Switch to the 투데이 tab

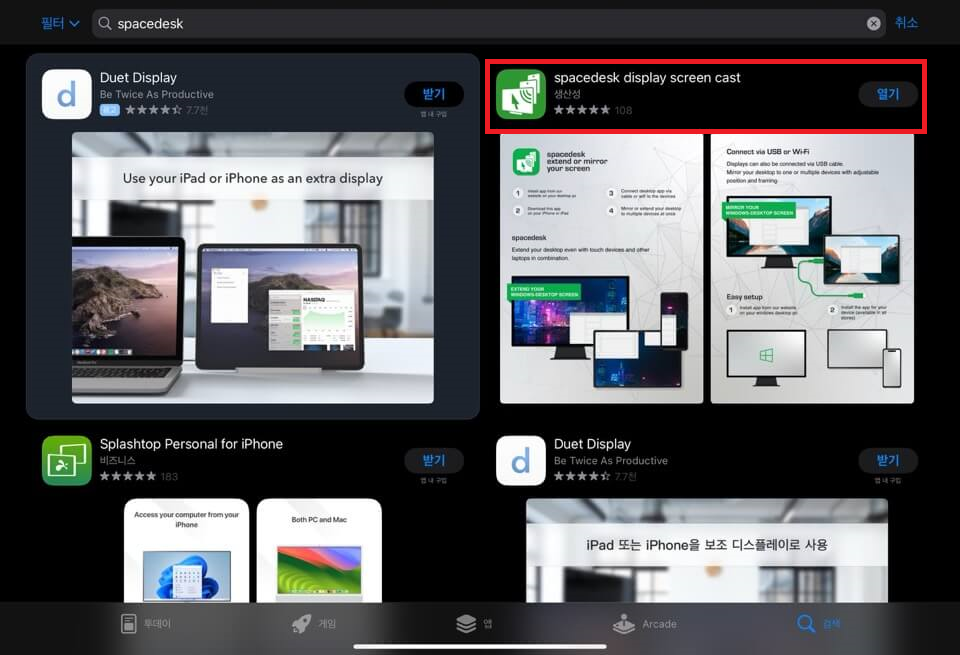(x=146, y=624)
